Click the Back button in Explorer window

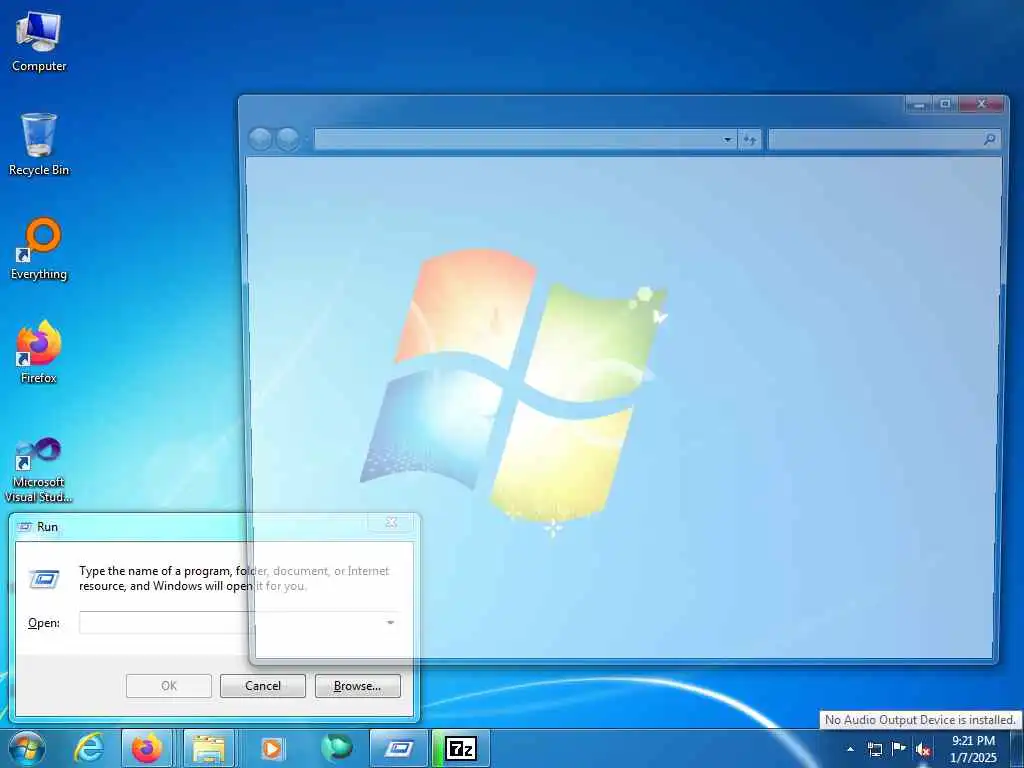pyautogui.click(x=261, y=139)
